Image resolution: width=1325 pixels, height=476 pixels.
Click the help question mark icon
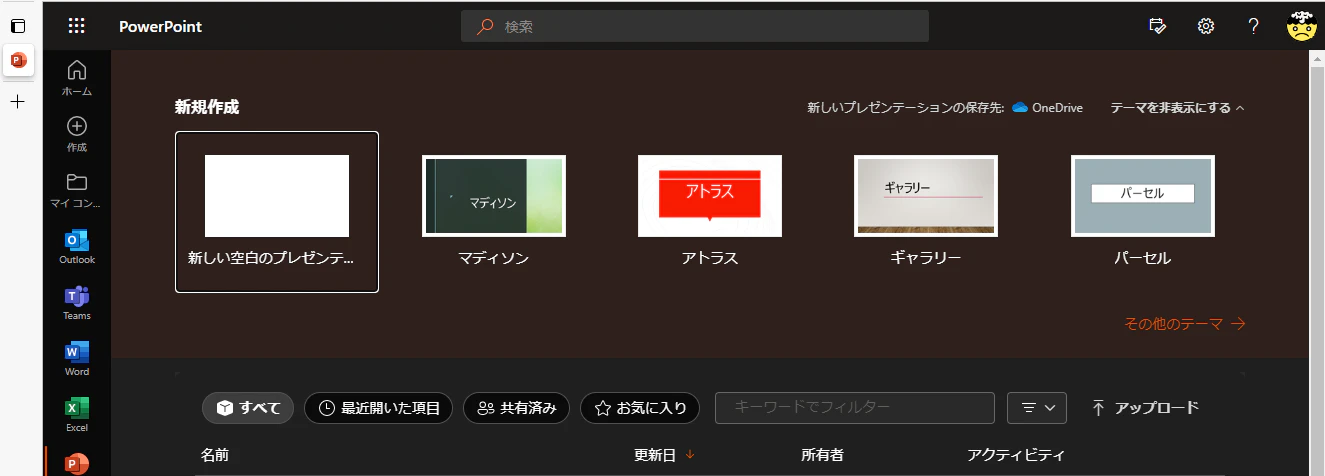click(x=1253, y=26)
